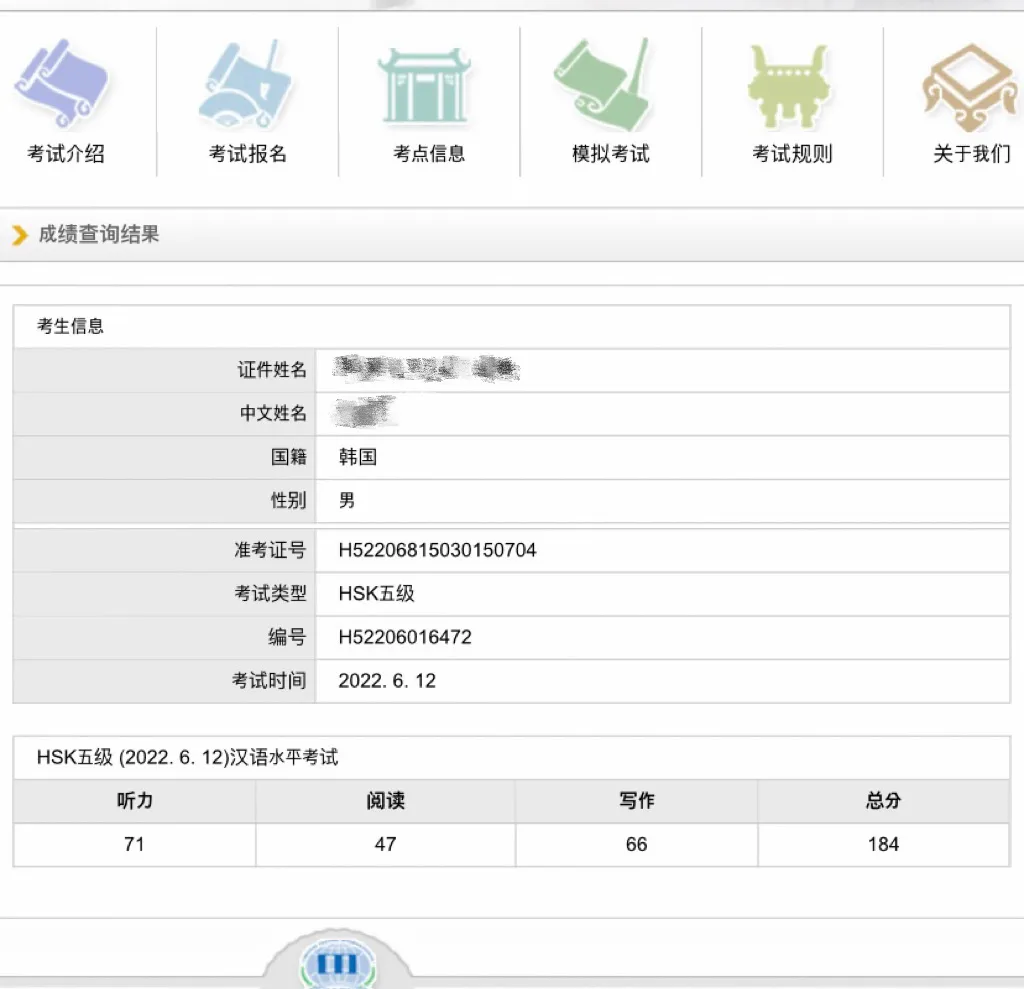
Task: Open the 考点信息 teal gate icon
Action: (425, 86)
